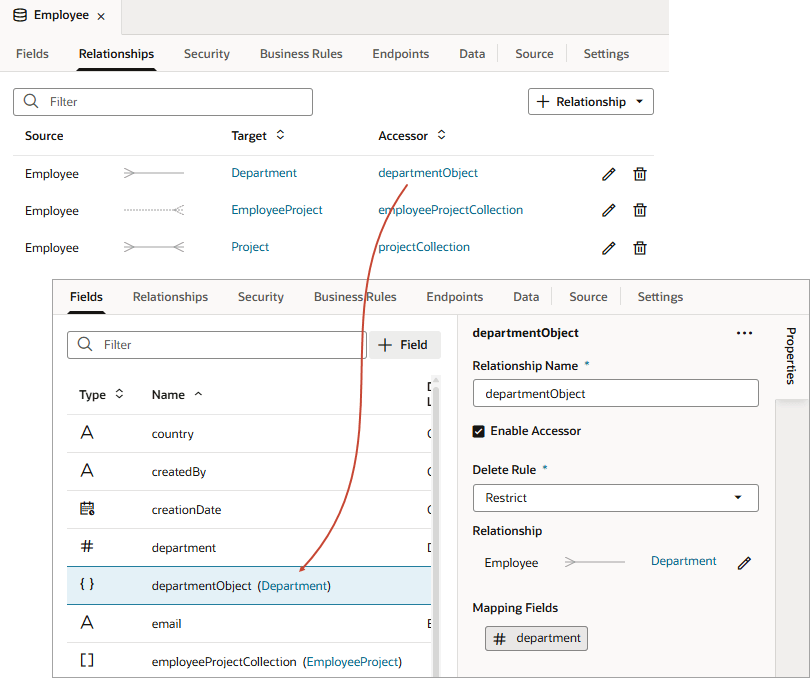
Task: Open the upper Business Rules tab
Action: pos(301,54)
